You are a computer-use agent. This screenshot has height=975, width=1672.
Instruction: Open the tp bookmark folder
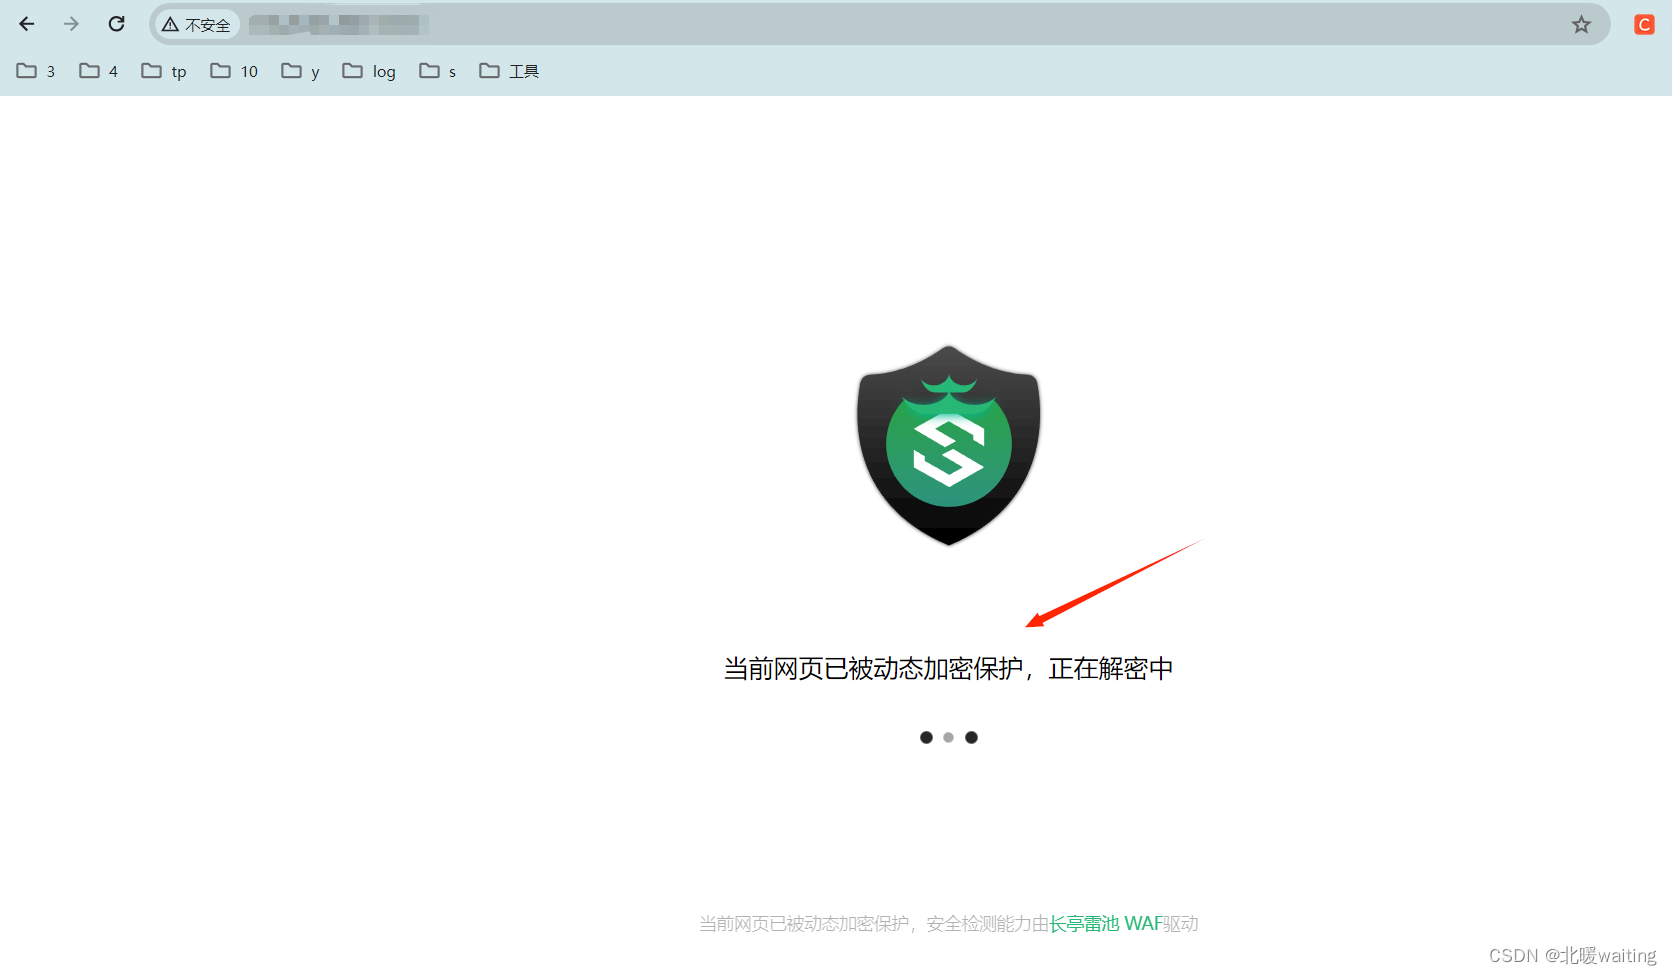pos(164,71)
